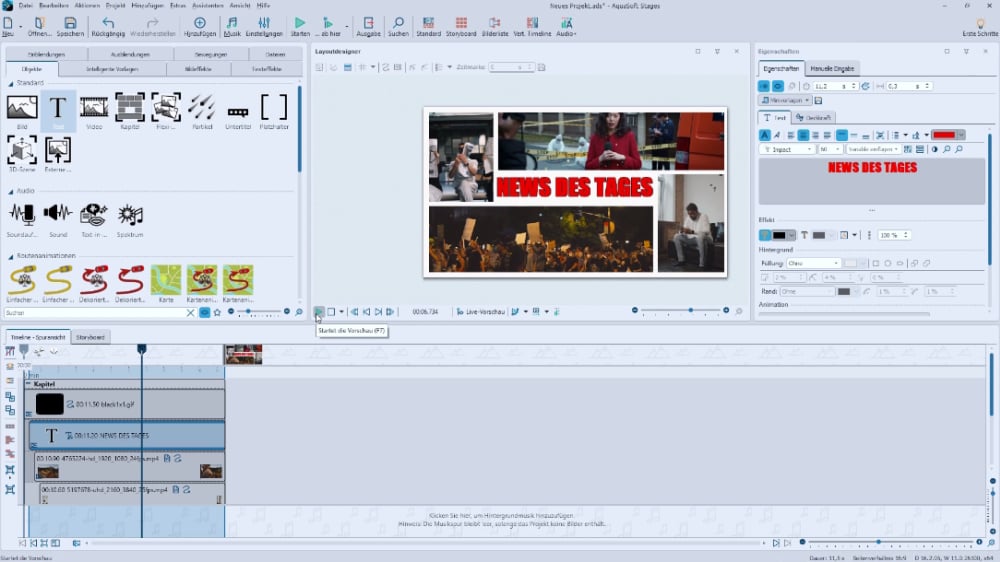This screenshot has width=1000, height=562.
Task: Collapse the Kapitel track in timeline
Action: tap(28, 384)
